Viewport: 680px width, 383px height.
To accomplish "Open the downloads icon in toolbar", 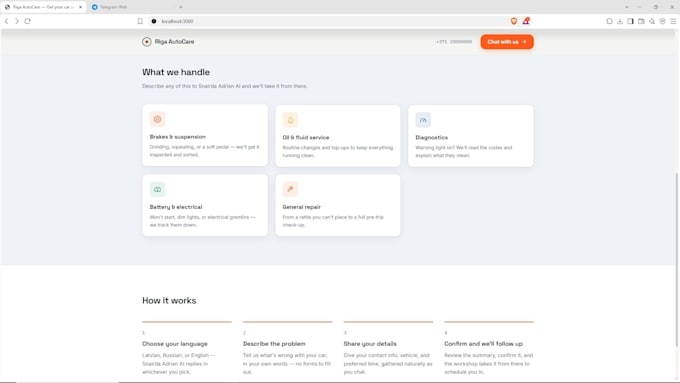I will click(620, 21).
